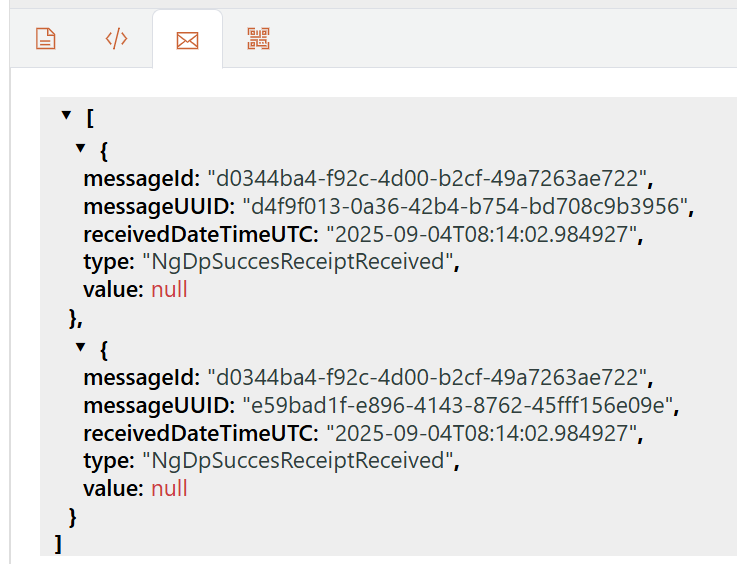737x564 pixels.
Task: Open the document view tab icon
Action: 45,39
